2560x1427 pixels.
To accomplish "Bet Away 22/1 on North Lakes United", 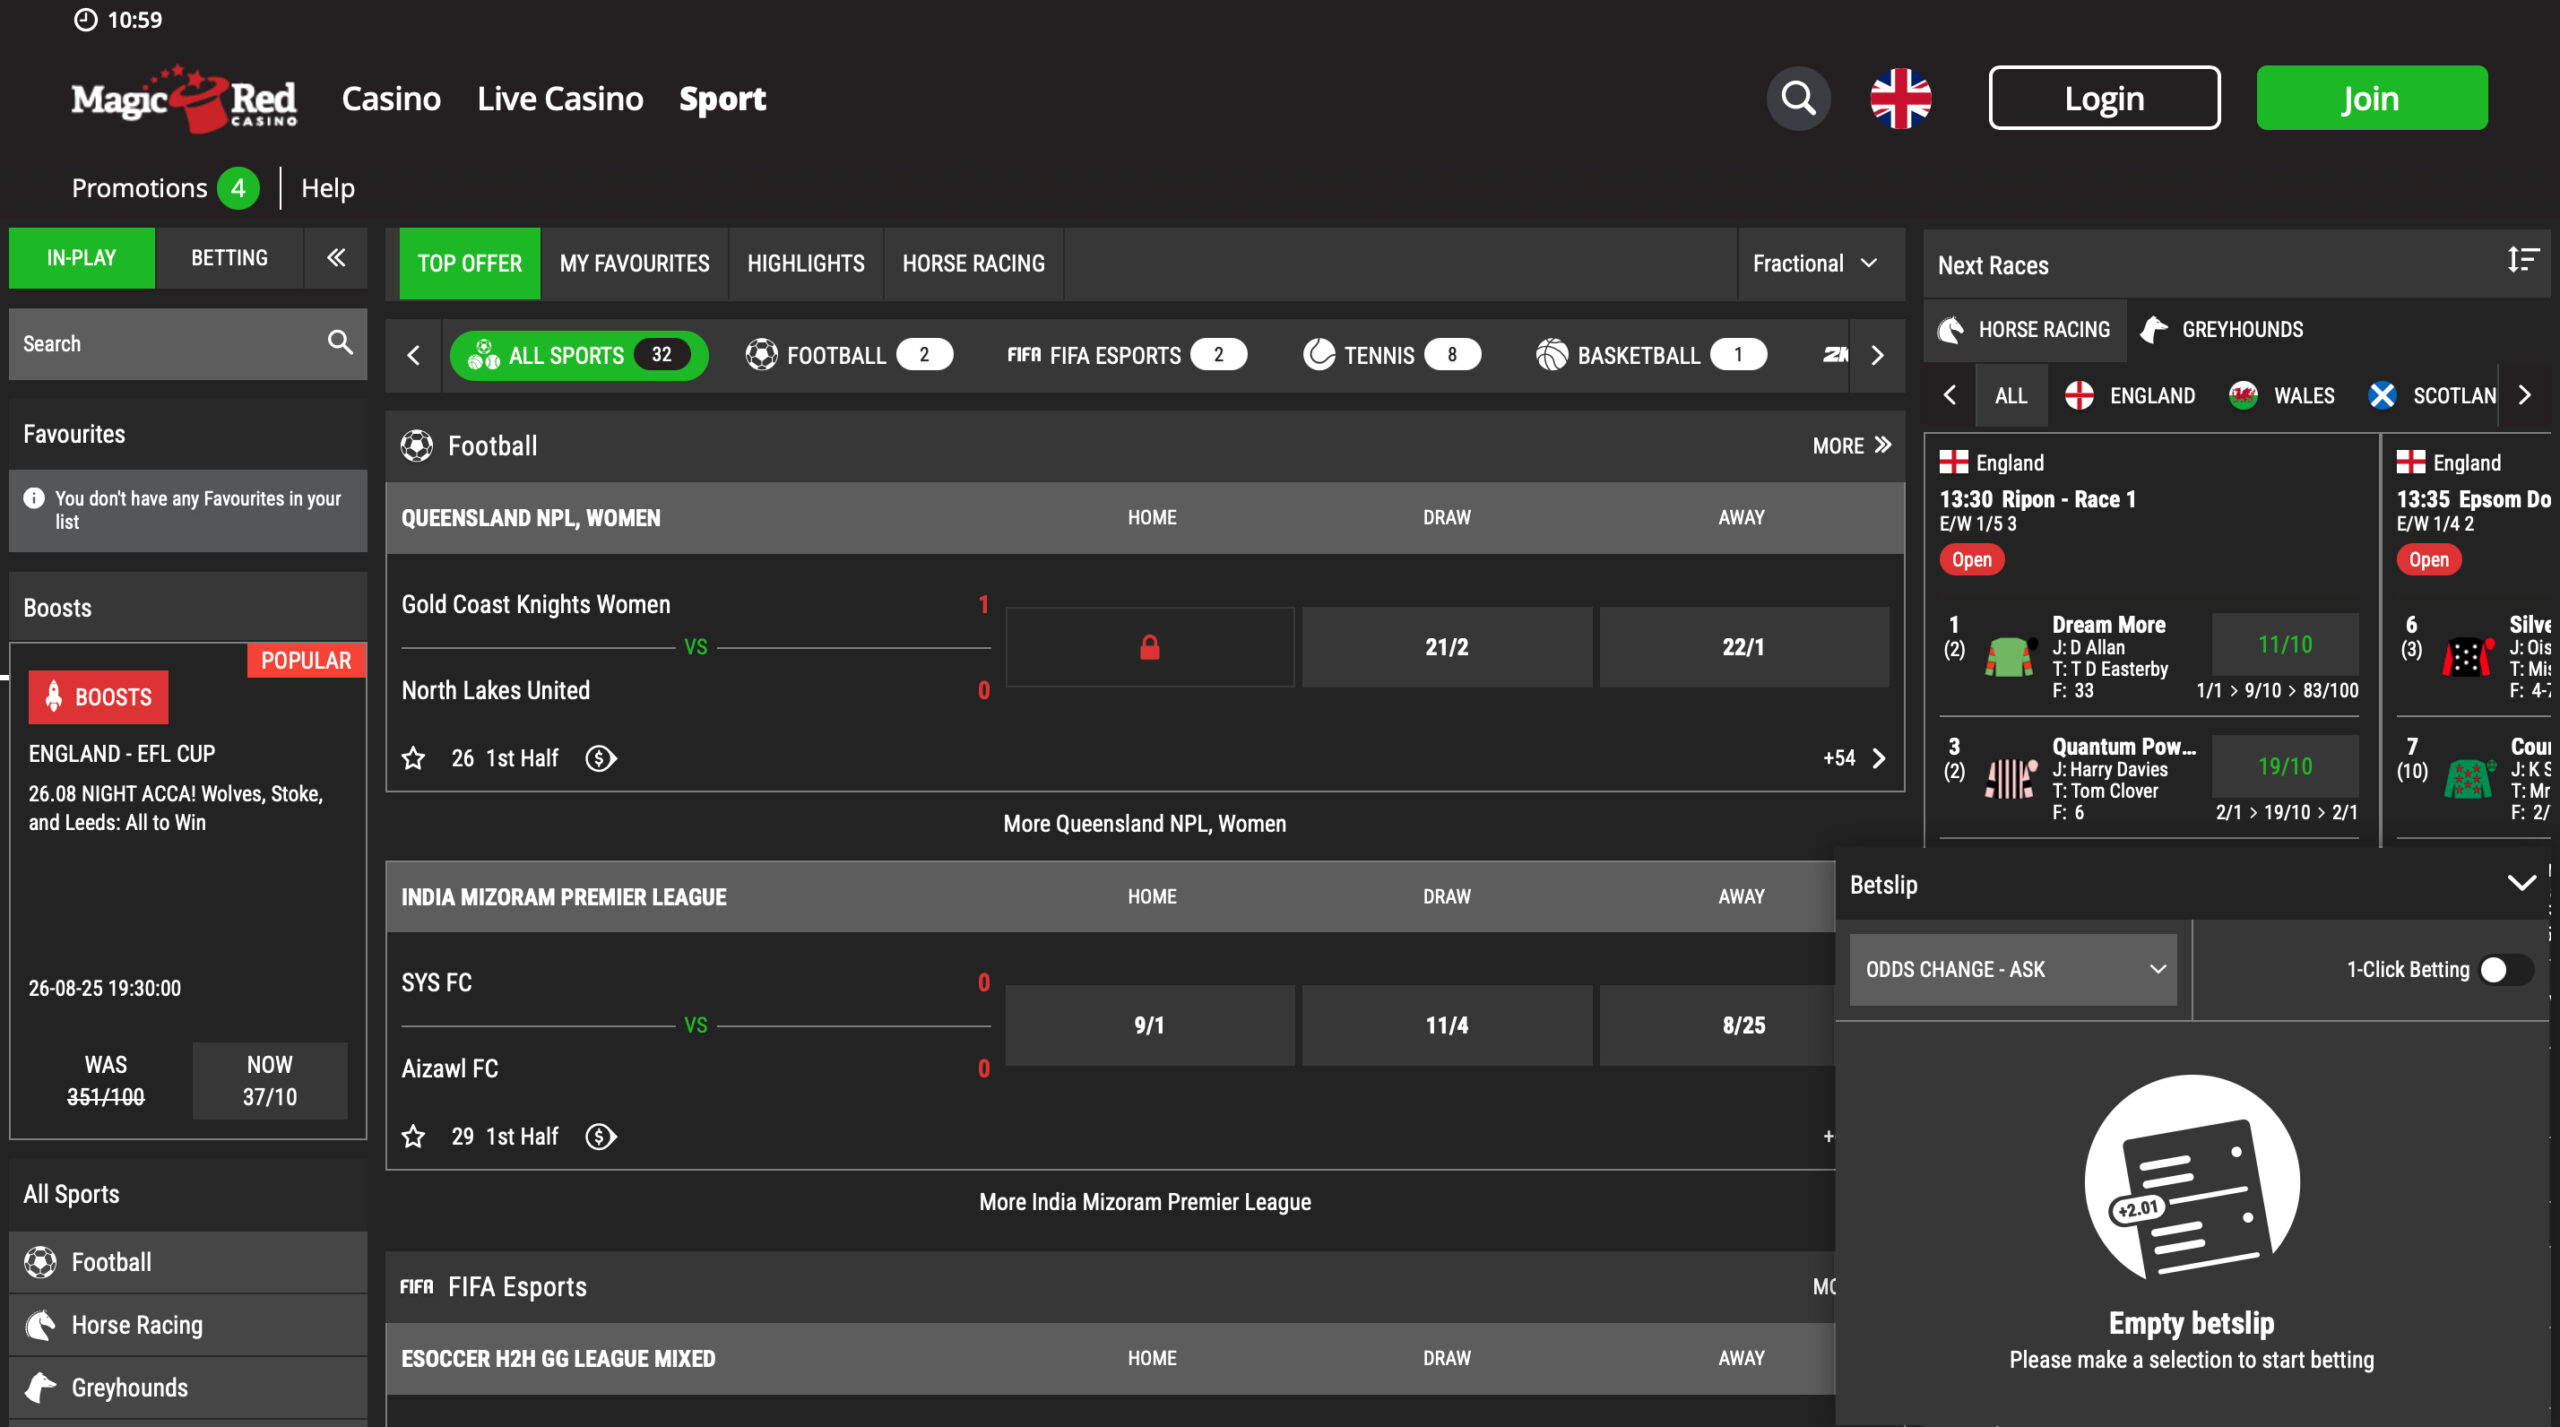I will tap(1744, 647).
